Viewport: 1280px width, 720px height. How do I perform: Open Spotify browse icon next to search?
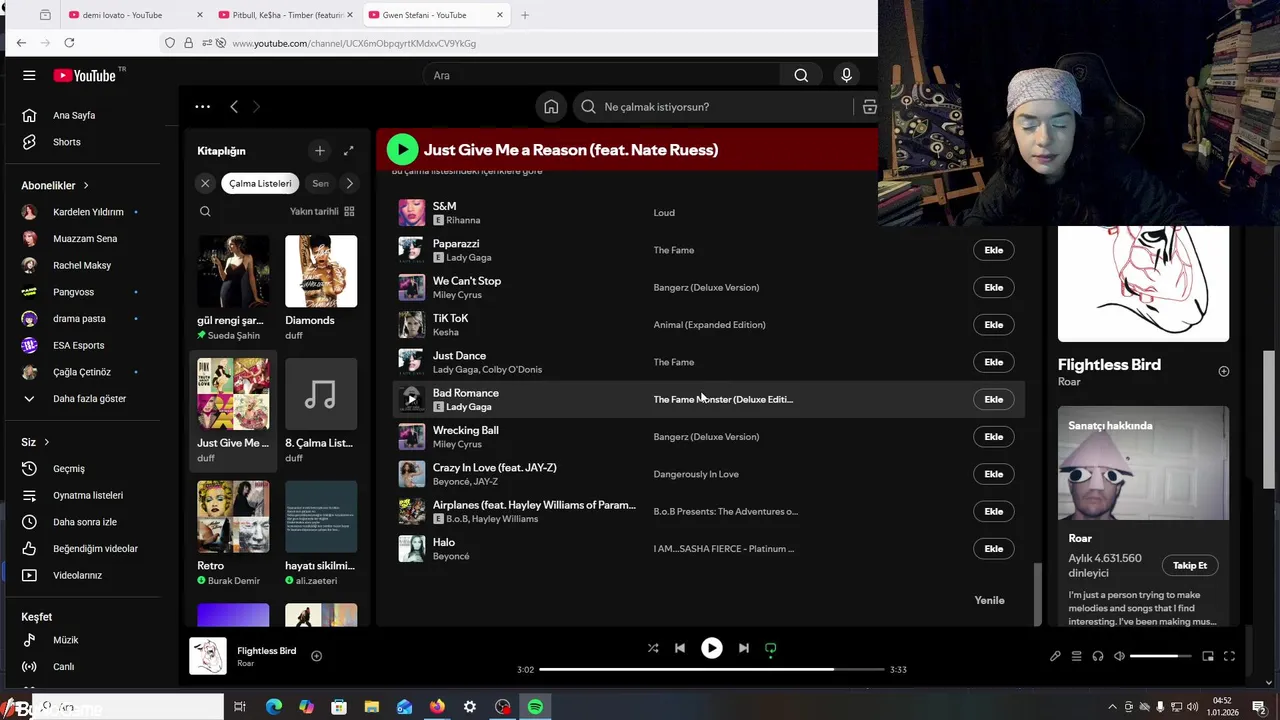click(x=869, y=107)
